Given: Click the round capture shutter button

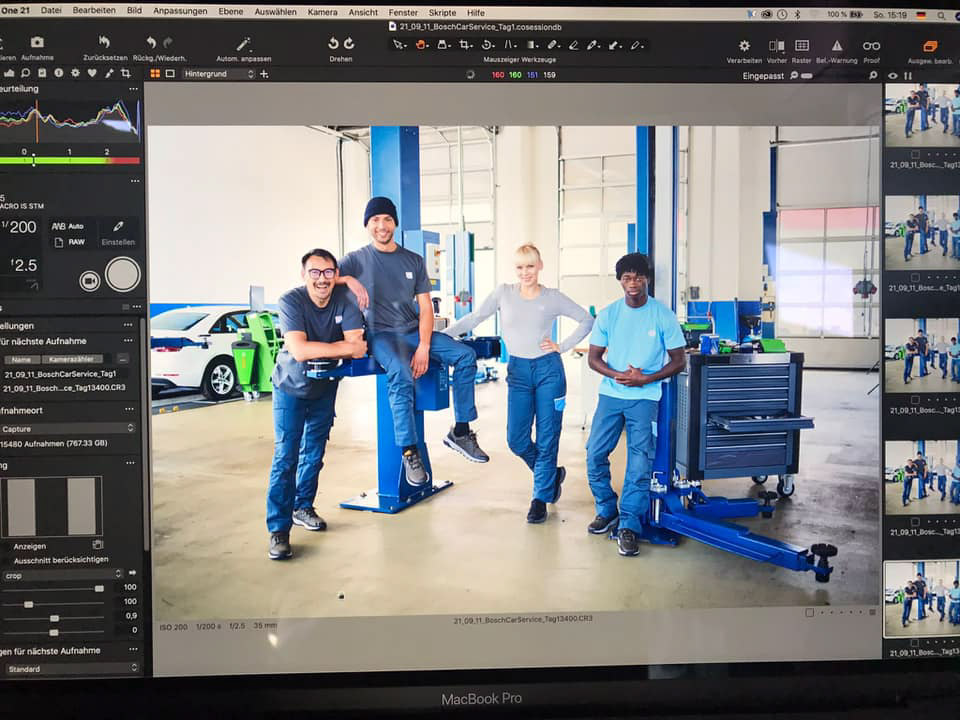Looking at the screenshot, I should [x=123, y=275].
